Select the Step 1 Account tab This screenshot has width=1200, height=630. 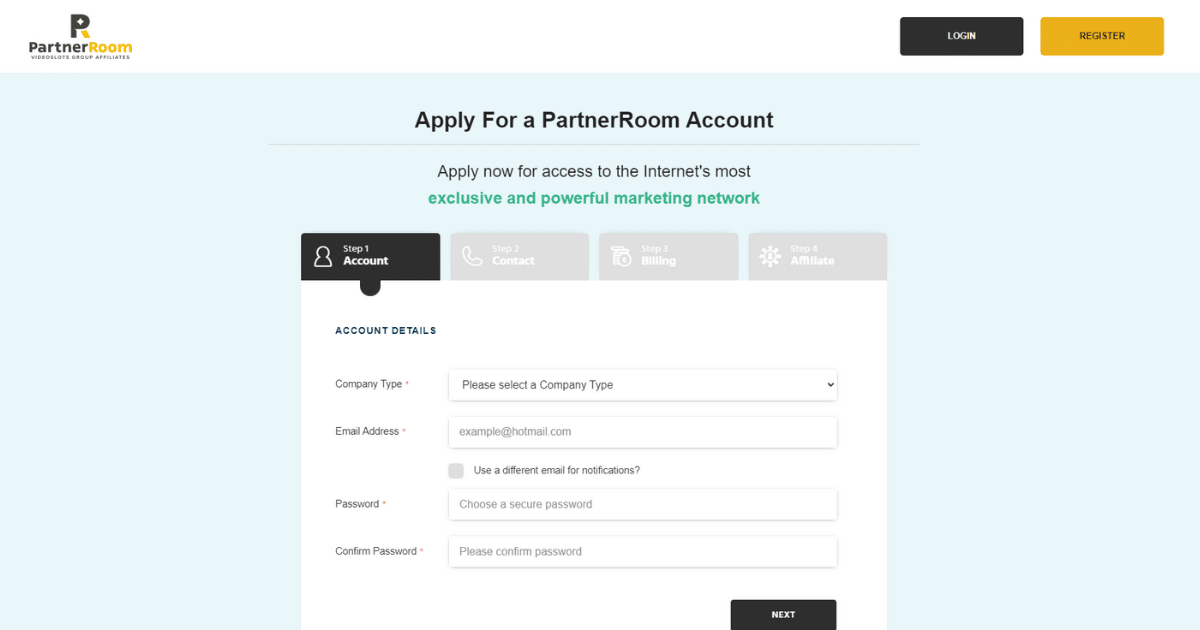[370, 256]
